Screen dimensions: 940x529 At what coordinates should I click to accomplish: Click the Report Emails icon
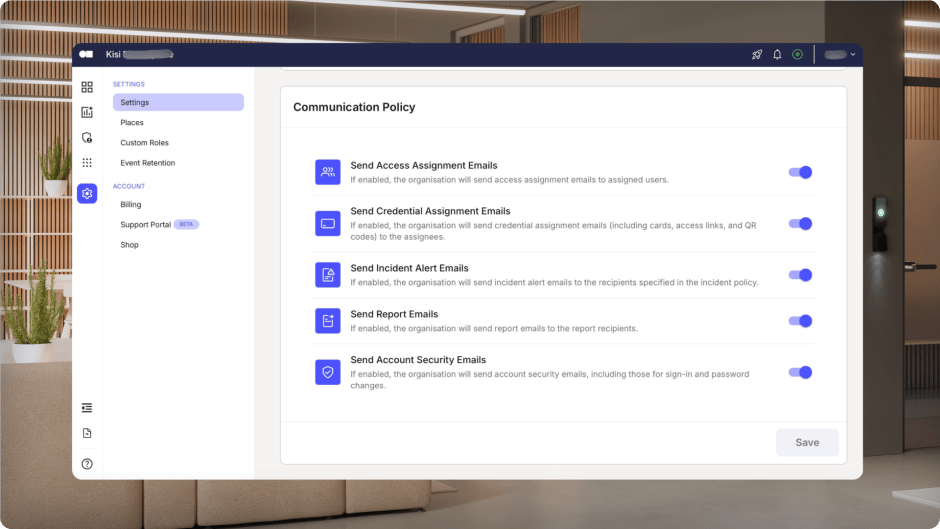328,321
